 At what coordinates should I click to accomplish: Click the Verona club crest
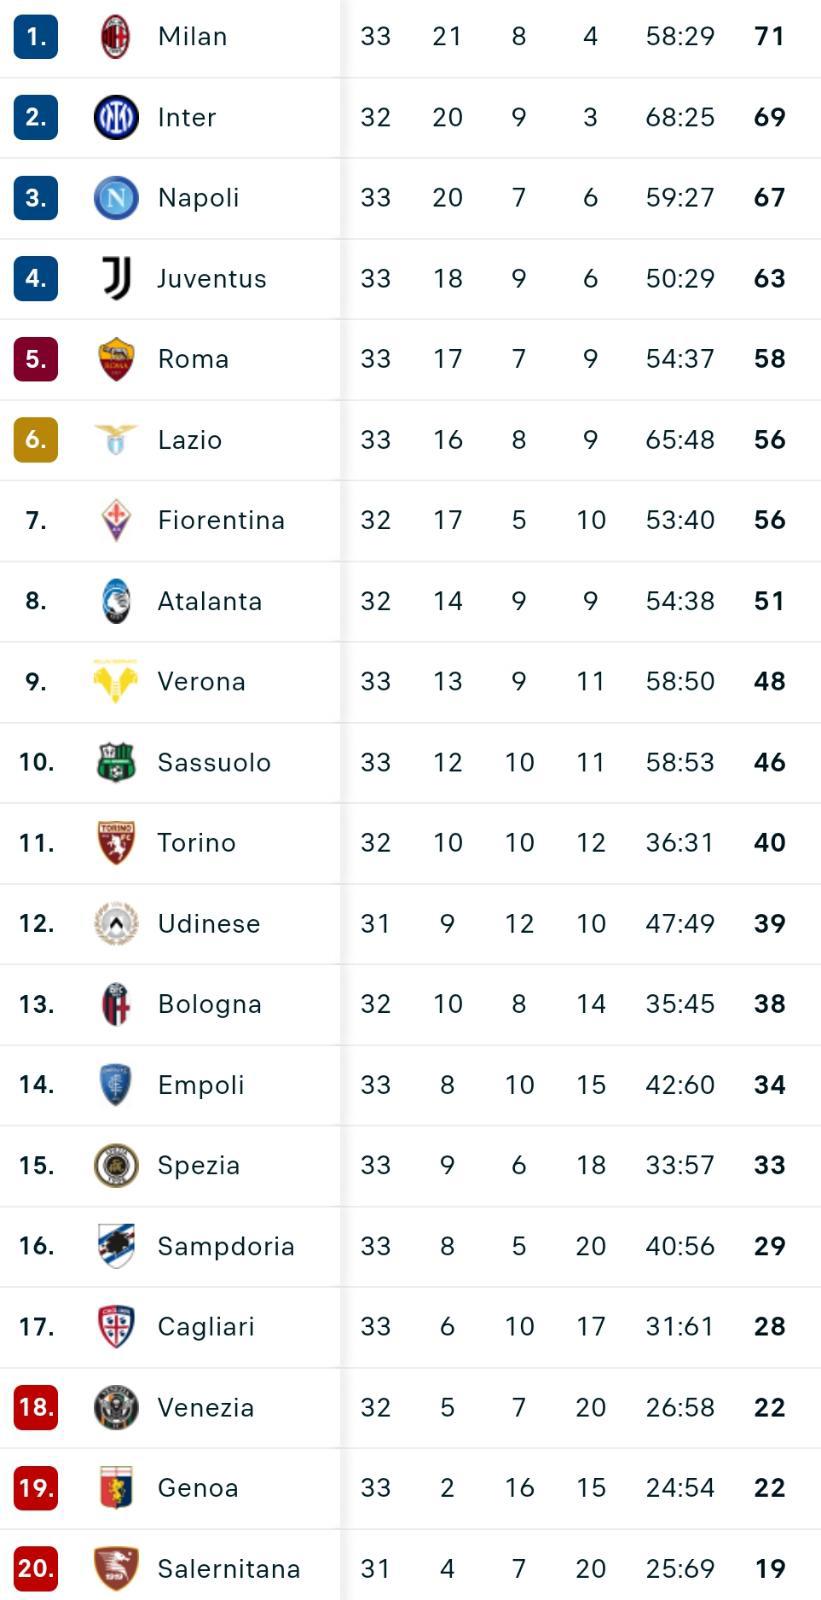point(116,681)
